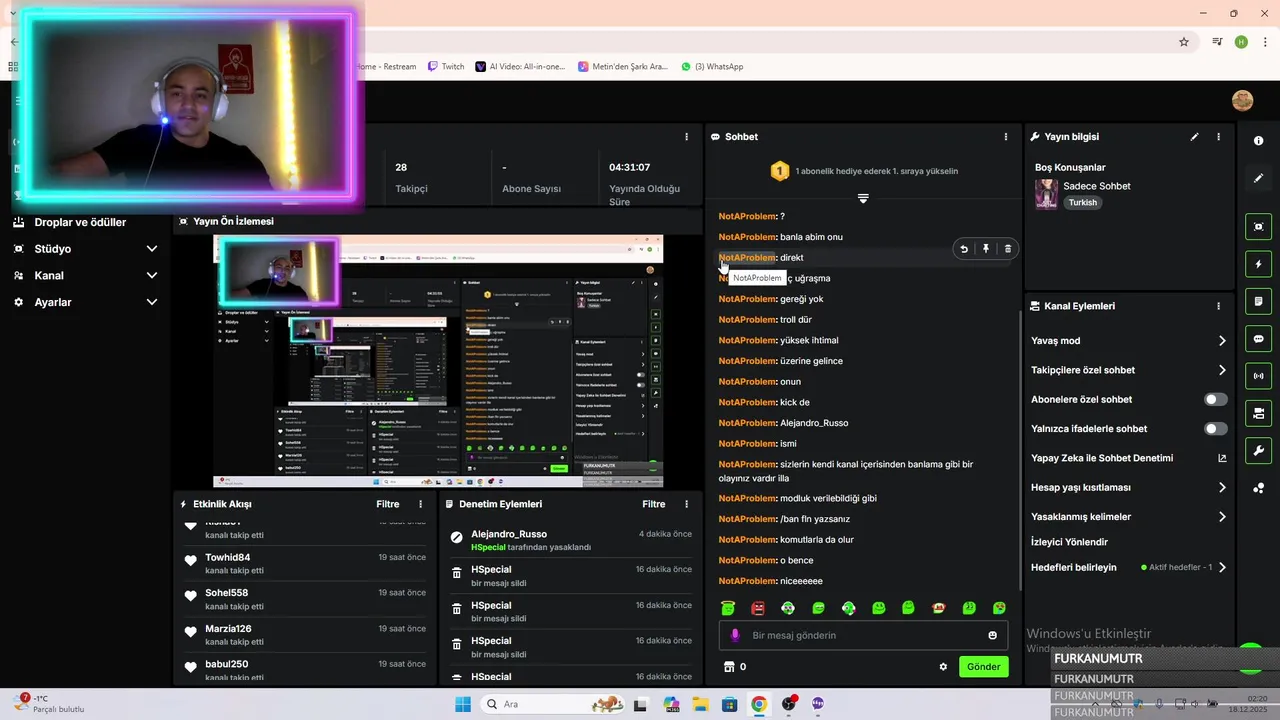The height and width of the screenshot is (720, 1280).
Task: Click the Gönder send button
Action: (x=983, y=667)
